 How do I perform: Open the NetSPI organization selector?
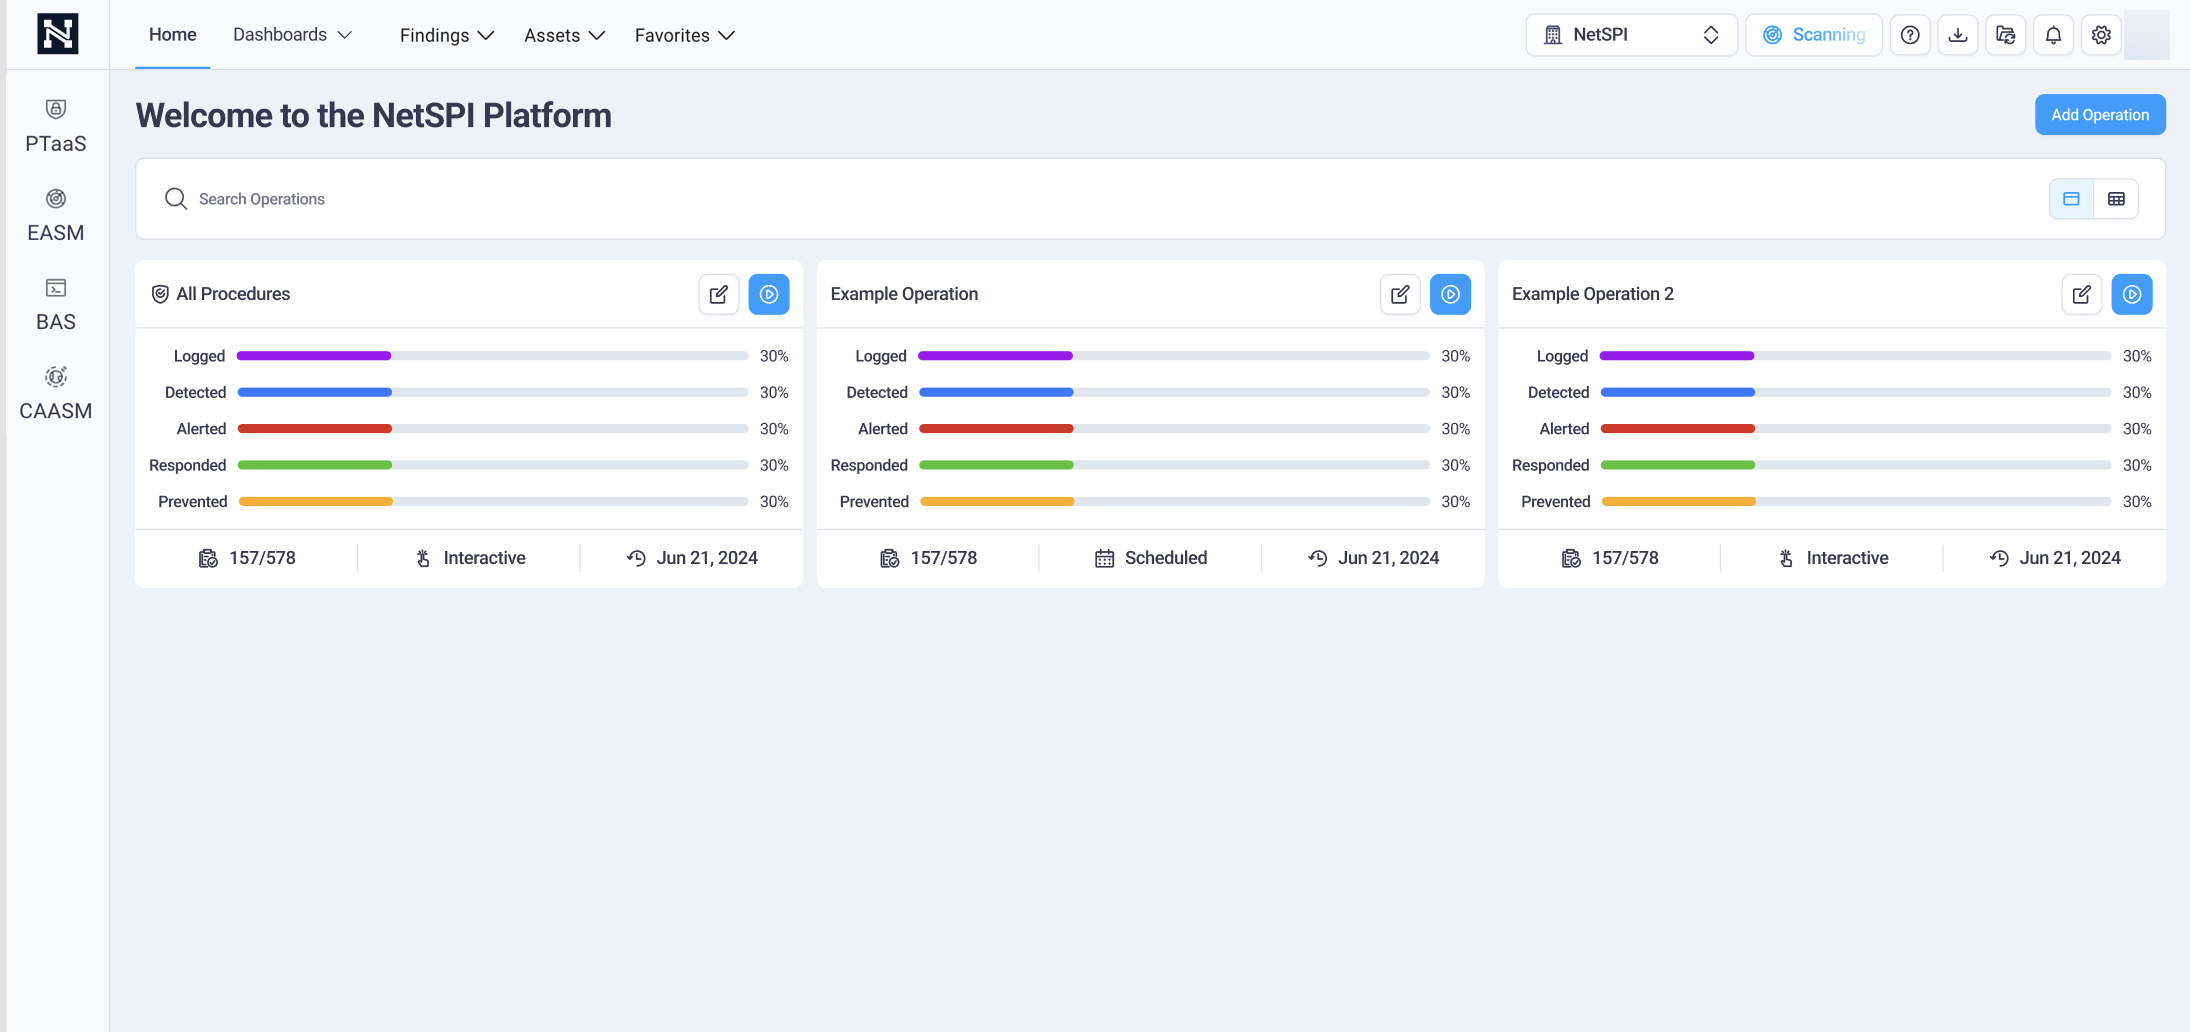tap(1631, 35)
